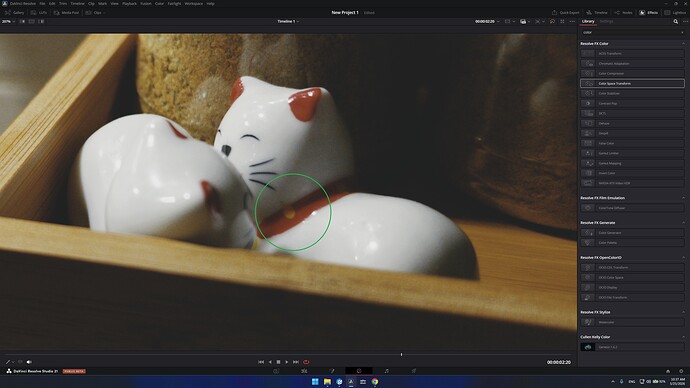Pick the OCIO CDL Transform effect

pyautogui.click(x=632, y=267)
